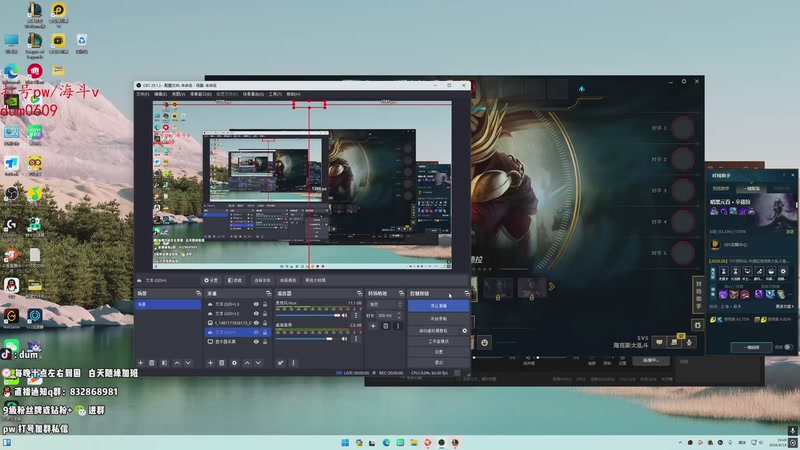Screen dimensions: 800x450
Task: Toggle the auto switch in assistant panel
Action: pyautogui.click(x=788, y=347)
